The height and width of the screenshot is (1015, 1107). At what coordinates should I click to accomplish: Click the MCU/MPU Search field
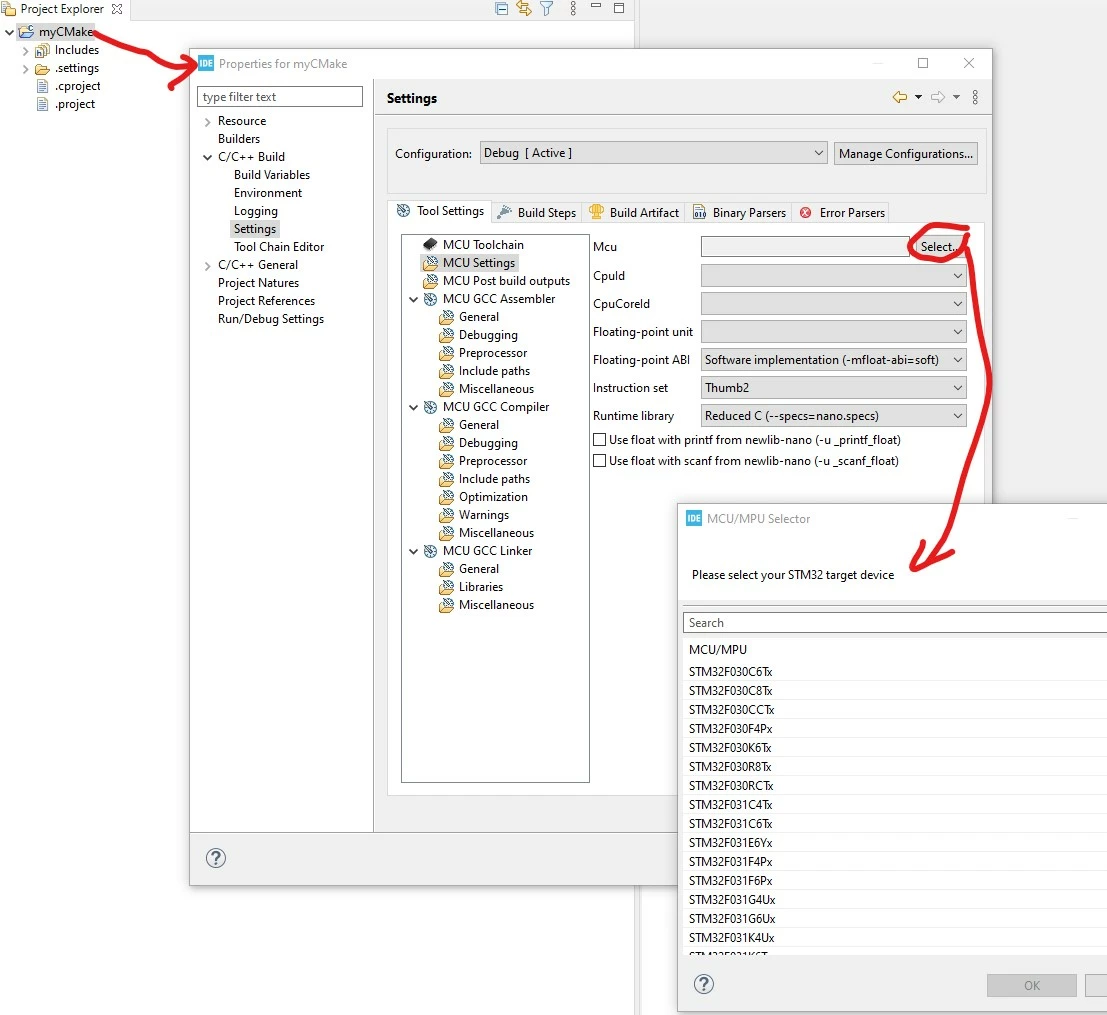(894, 623)
